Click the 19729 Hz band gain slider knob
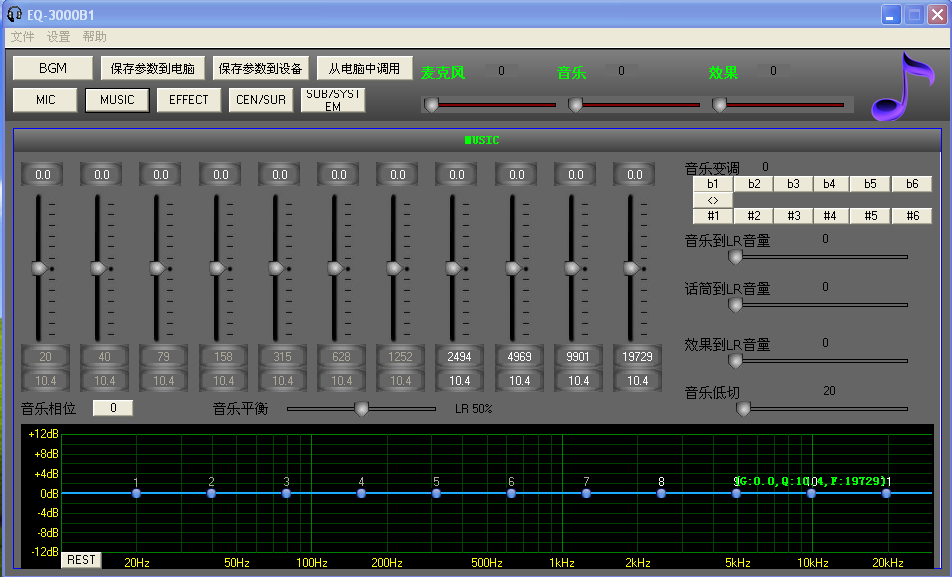This screenshot has width=952, height=577. click(631, 268)
